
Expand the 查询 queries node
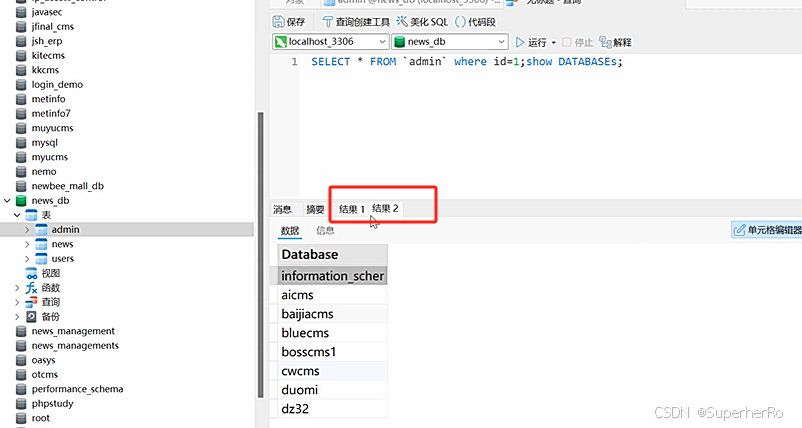tap(17, 302)
